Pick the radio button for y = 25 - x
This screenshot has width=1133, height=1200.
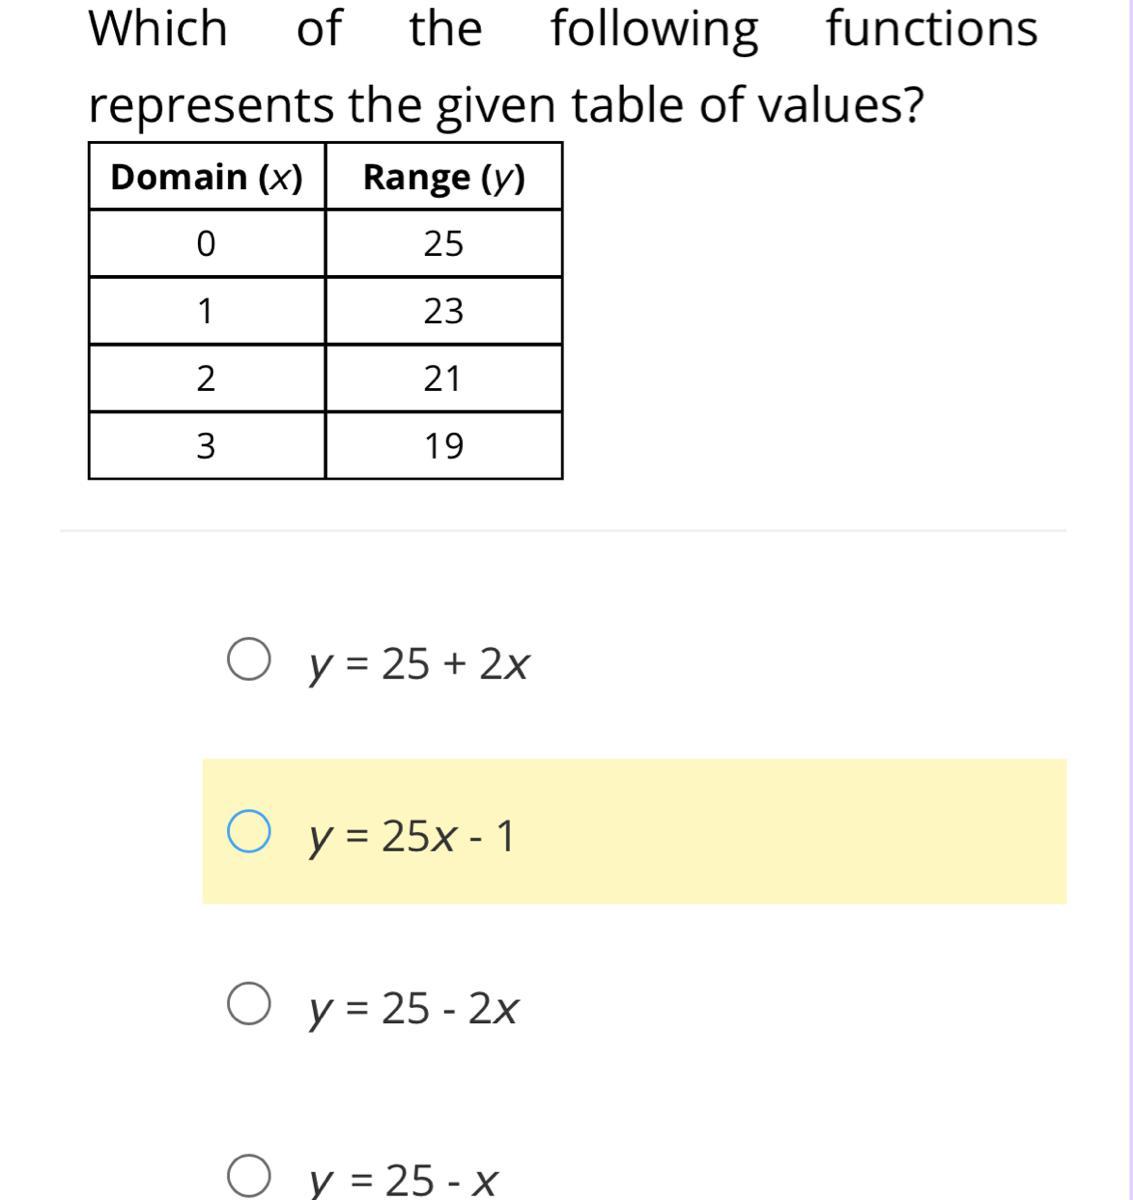248,1177
